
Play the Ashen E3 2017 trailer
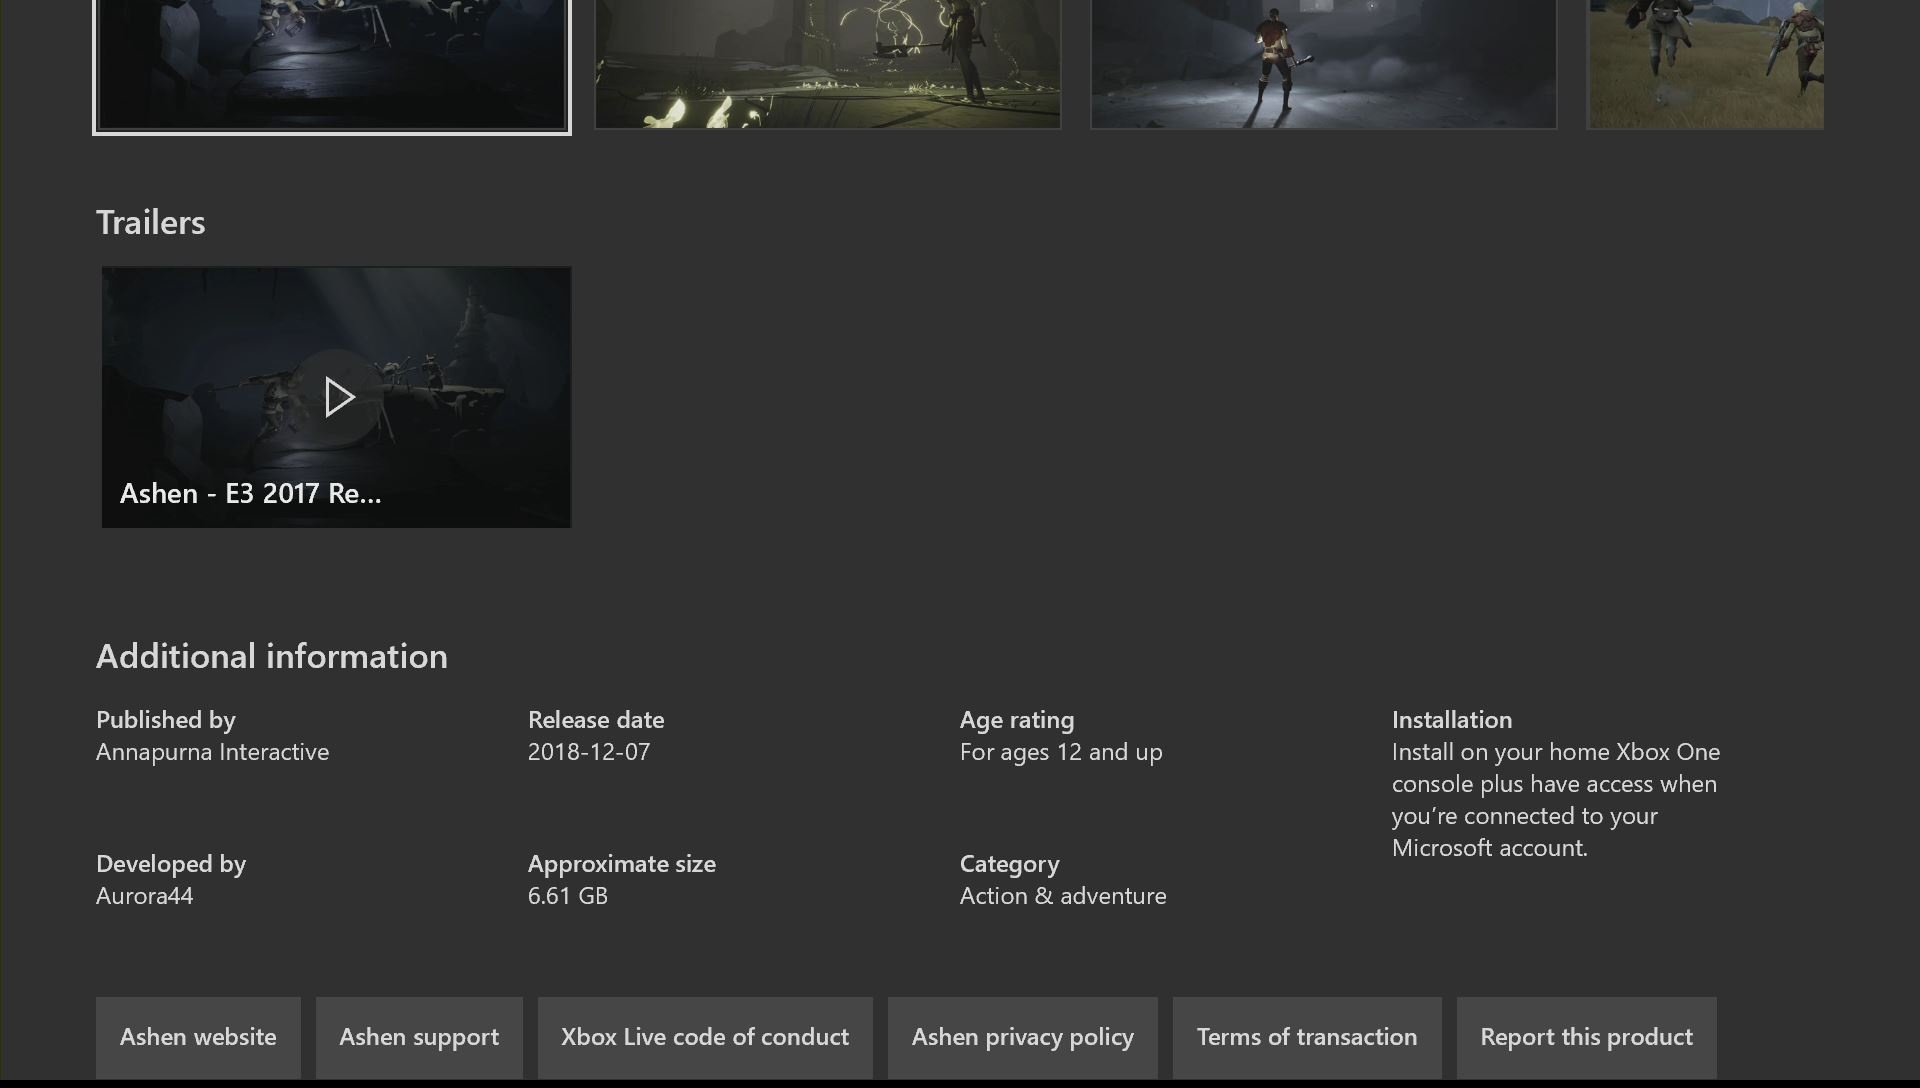click(339, 398)
